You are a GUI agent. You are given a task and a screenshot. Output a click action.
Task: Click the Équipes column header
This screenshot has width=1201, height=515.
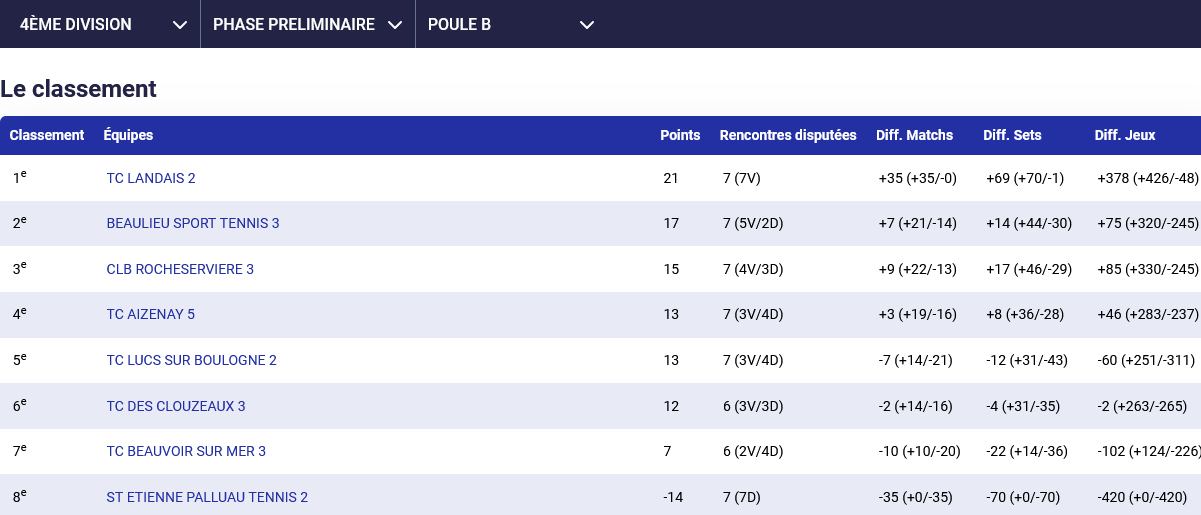pos(128,135)
